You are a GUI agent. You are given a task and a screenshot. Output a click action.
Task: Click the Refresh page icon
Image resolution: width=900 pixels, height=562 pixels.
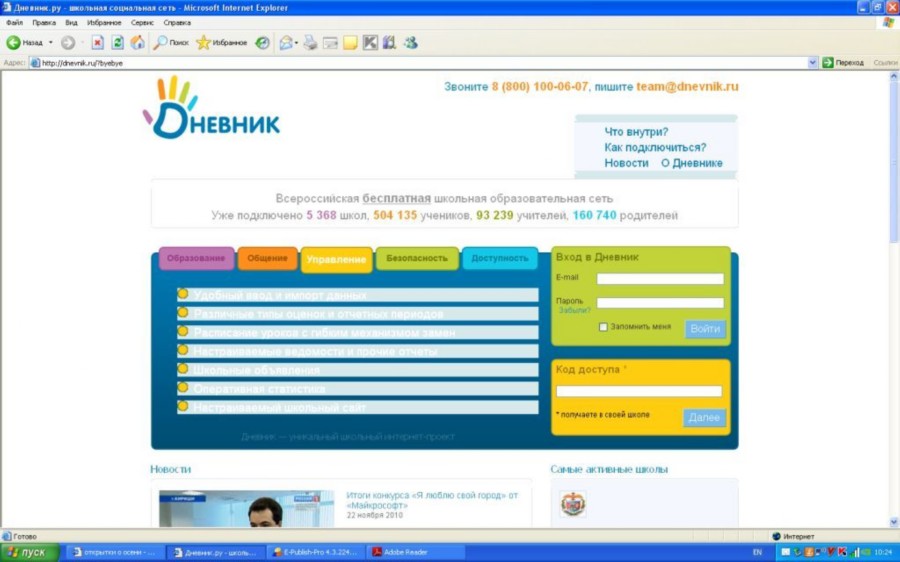118,42
